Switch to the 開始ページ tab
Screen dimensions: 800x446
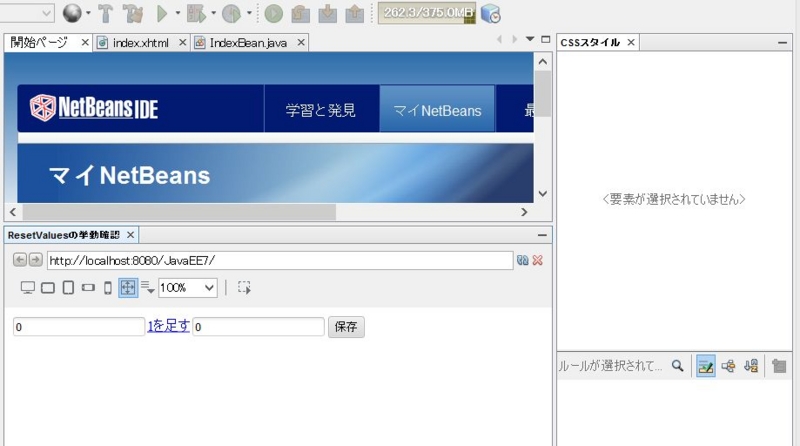(39, 42)
